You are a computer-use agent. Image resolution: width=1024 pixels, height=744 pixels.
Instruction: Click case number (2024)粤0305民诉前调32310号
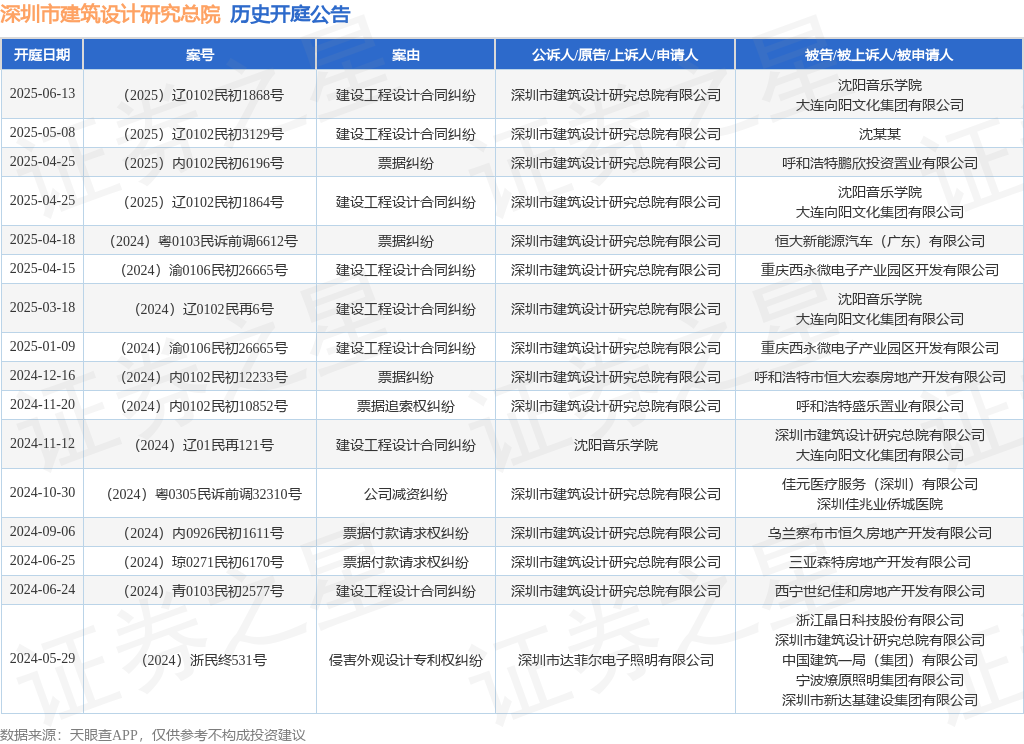pyautogui.click(x=203, y=494)
